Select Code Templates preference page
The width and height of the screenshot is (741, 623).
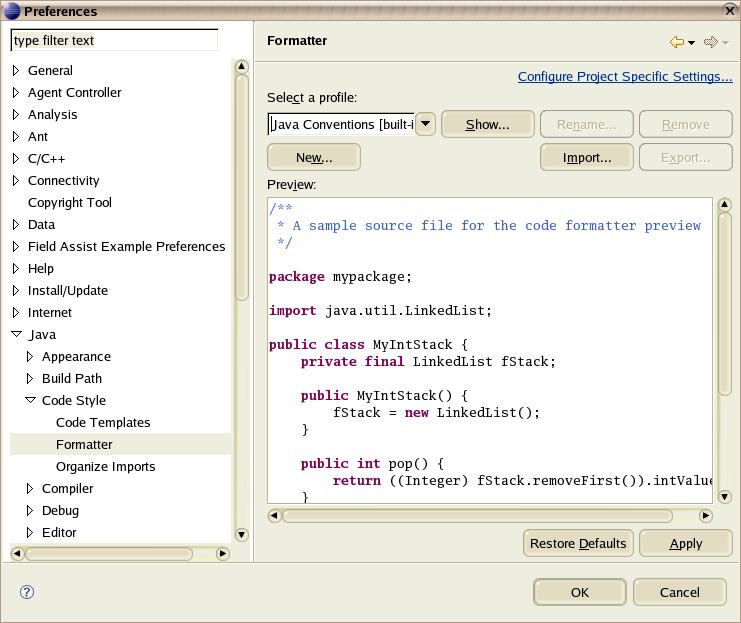tap(103, 423)
